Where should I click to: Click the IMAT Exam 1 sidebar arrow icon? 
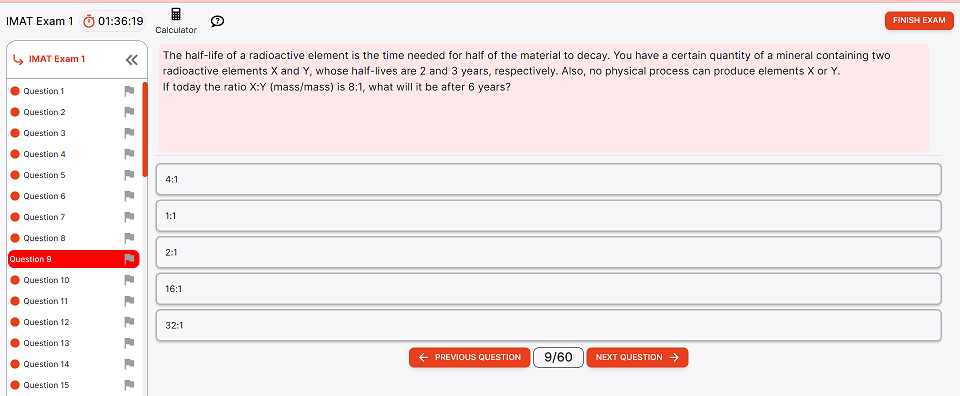[x=18, y=59]
